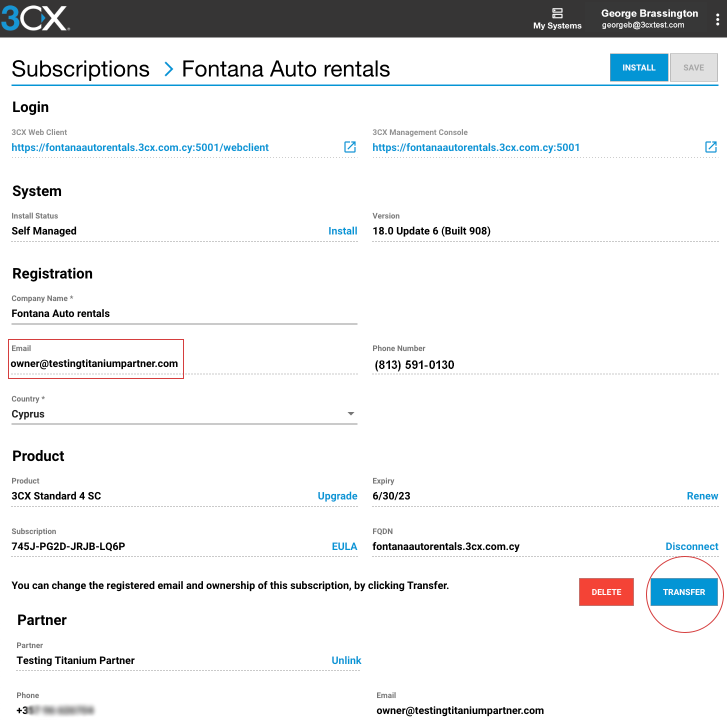
Task: Click George Brassington account name
Action: click(x=650, y=13)
